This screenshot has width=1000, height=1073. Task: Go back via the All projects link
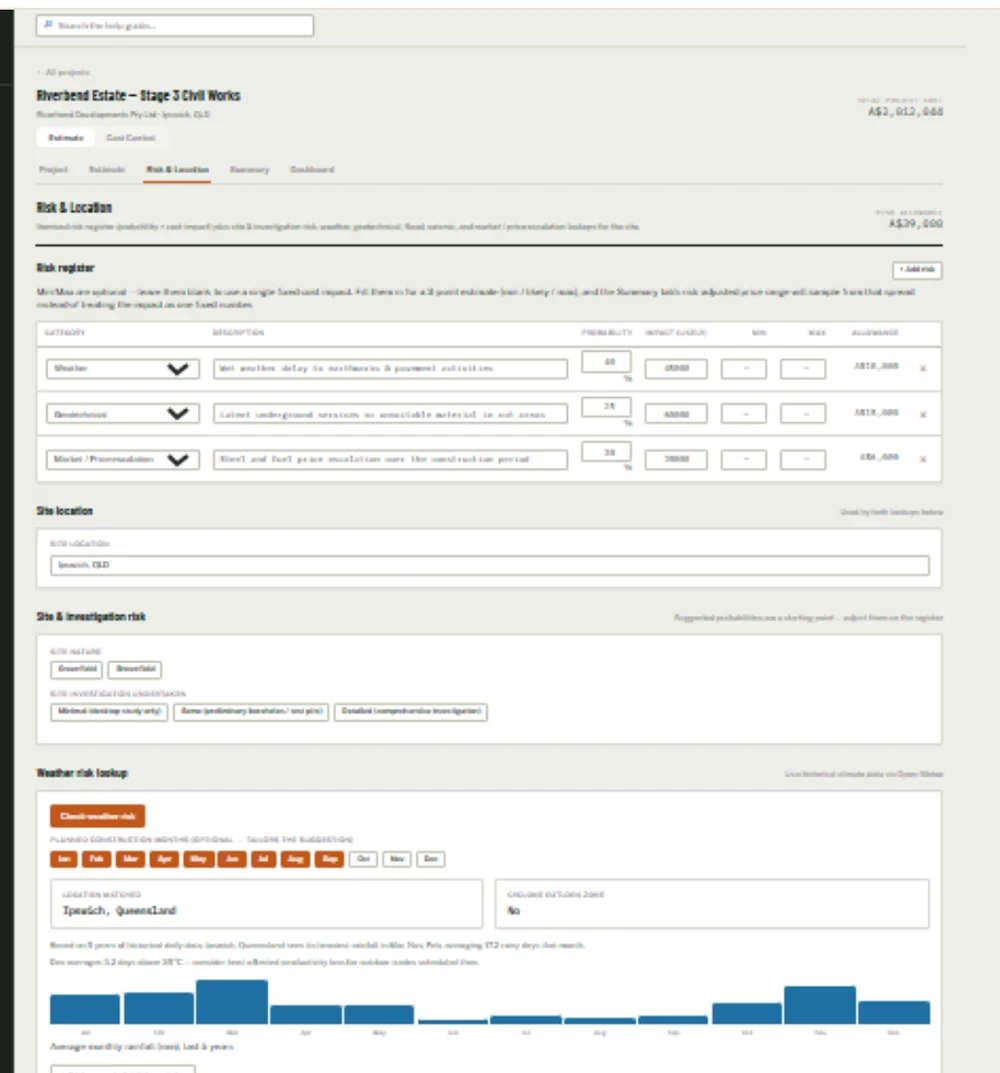(63, 72)
